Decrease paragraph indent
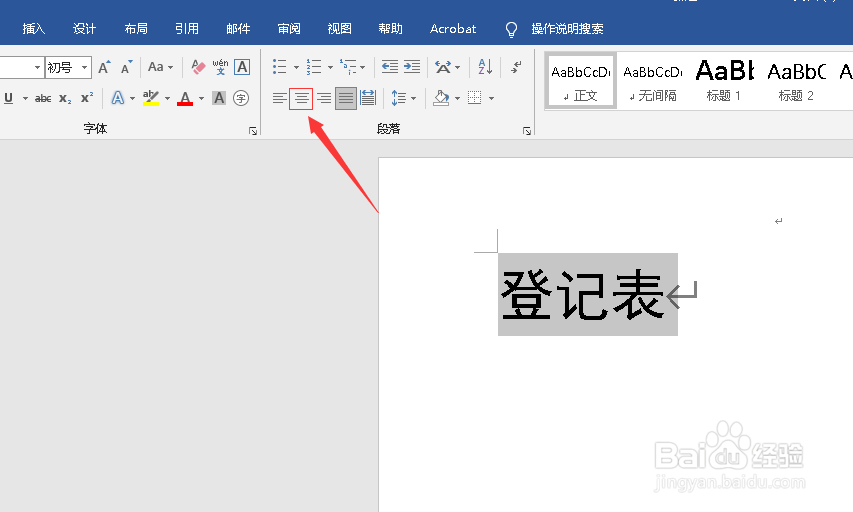853x512 pixels. click(390, 67)
